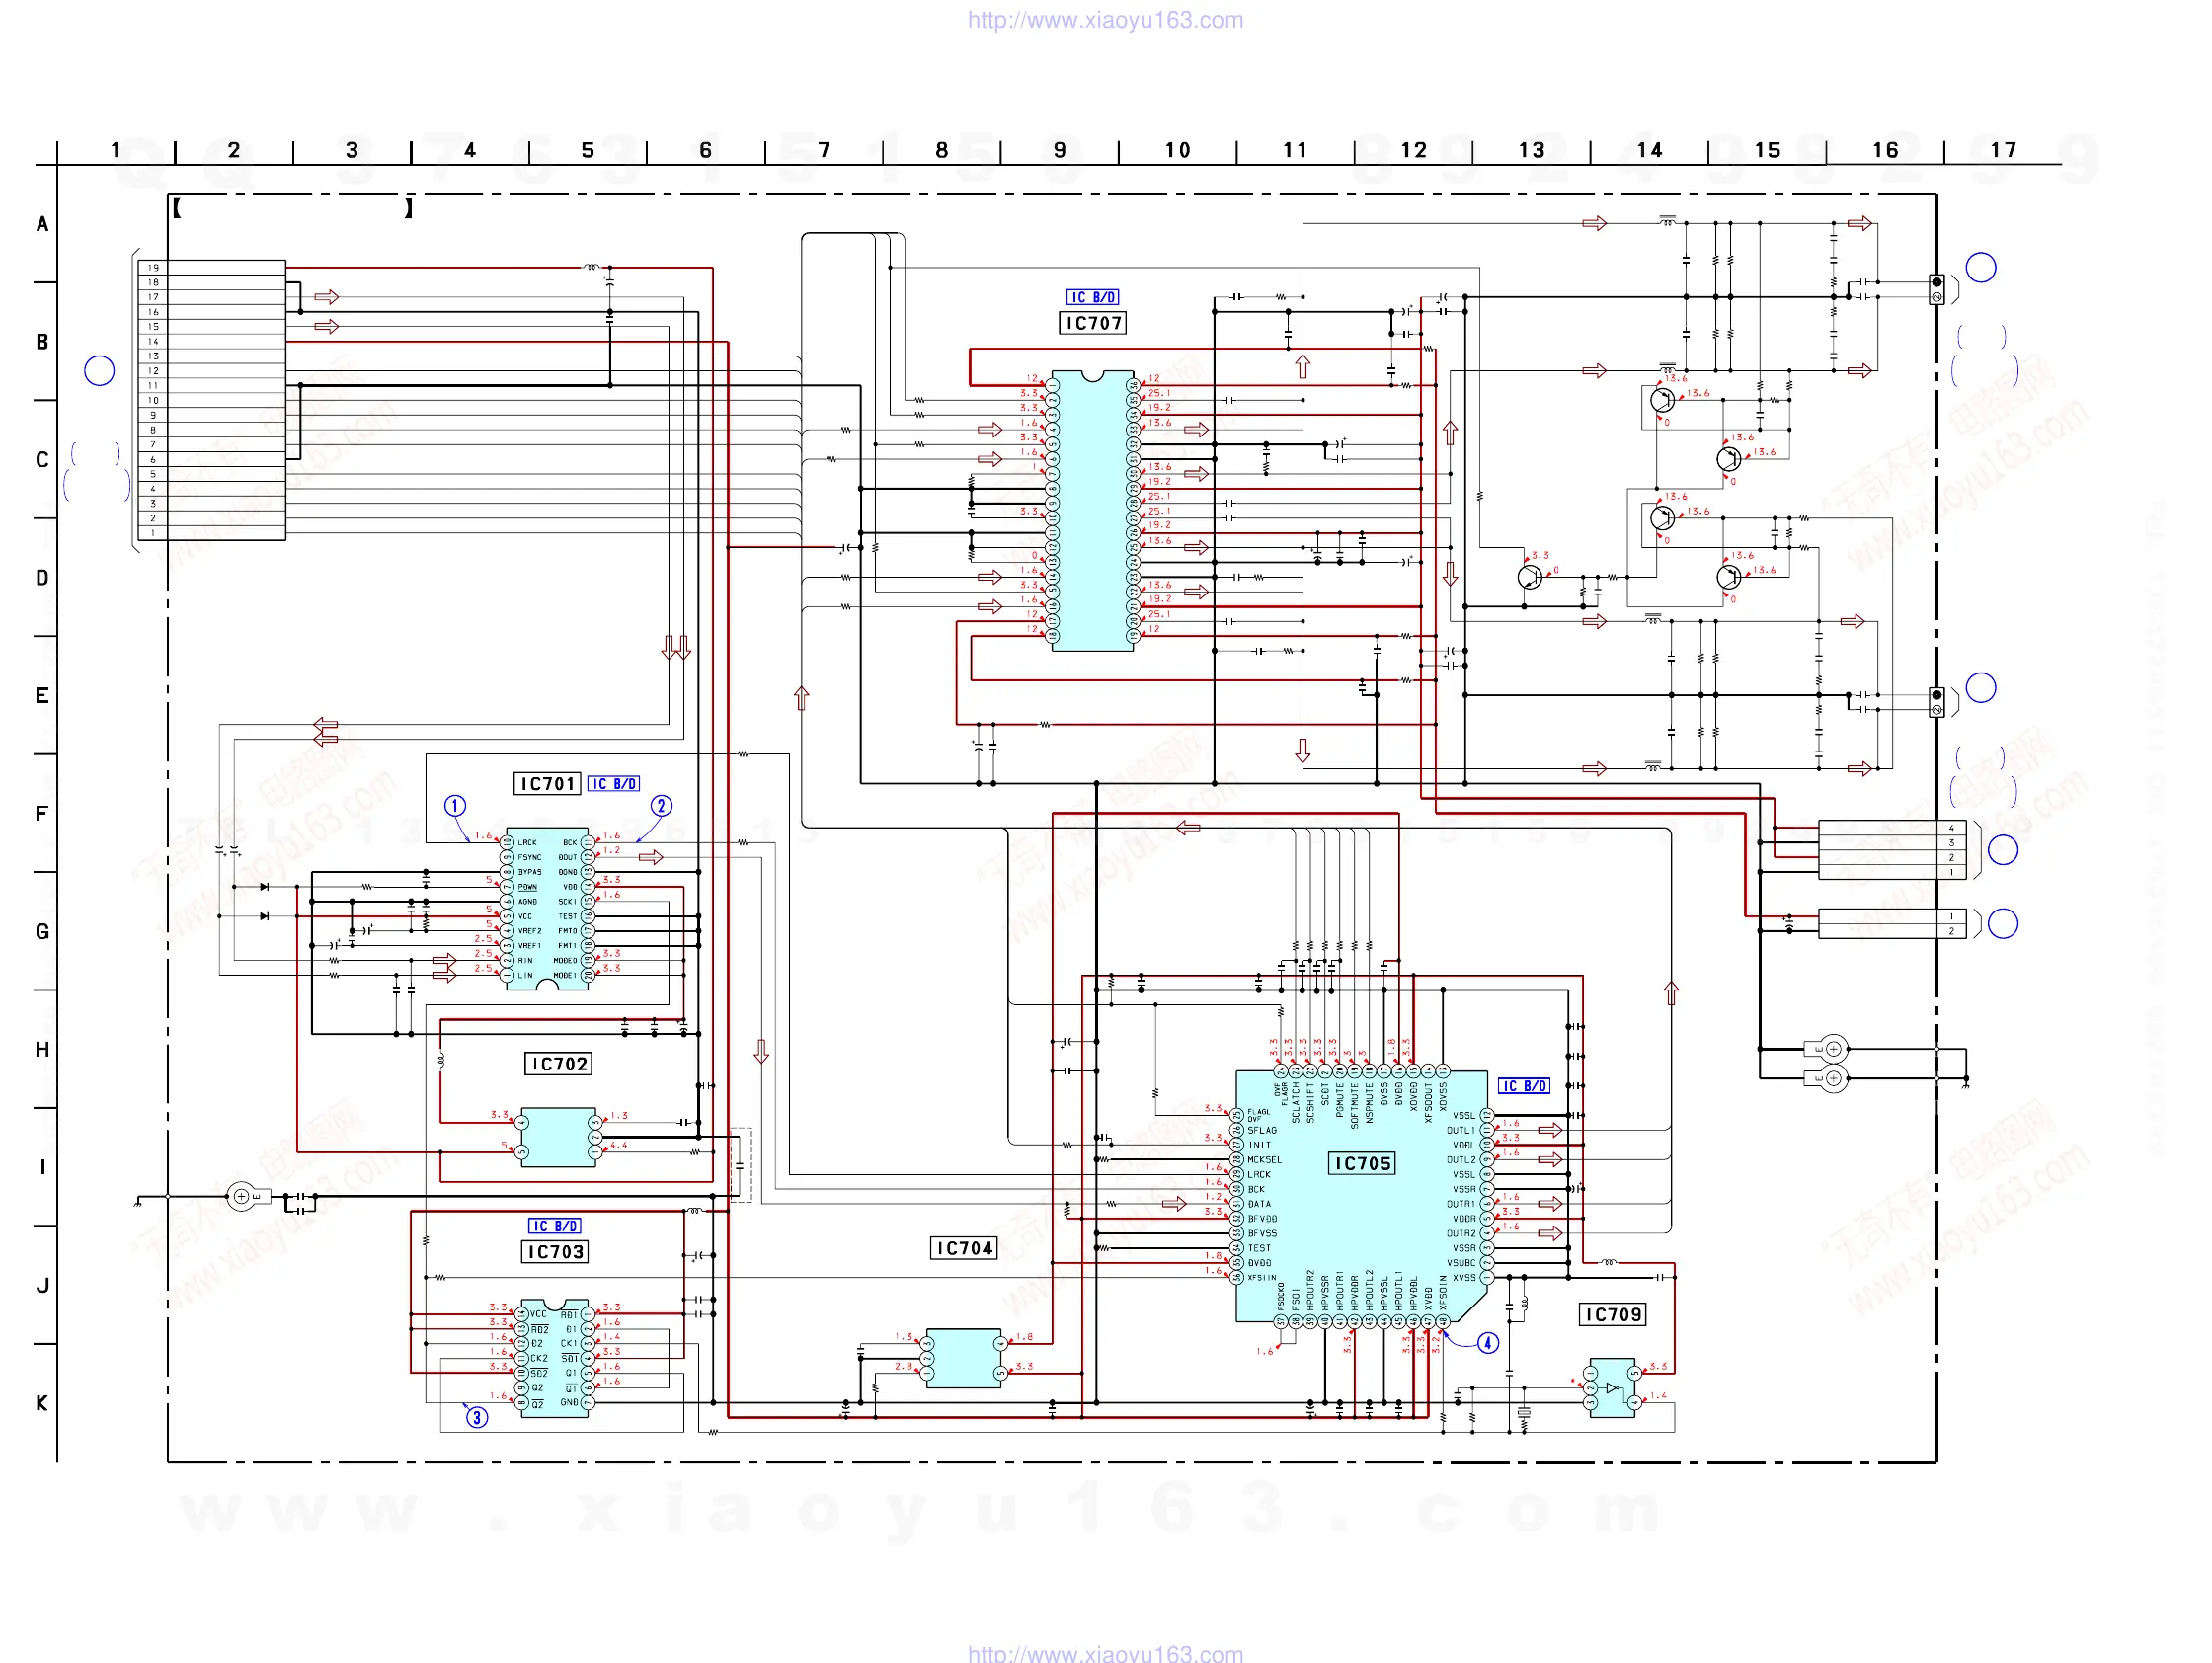
Task: Click the IC B/D tag beside IC705
Action: 1524,1086
